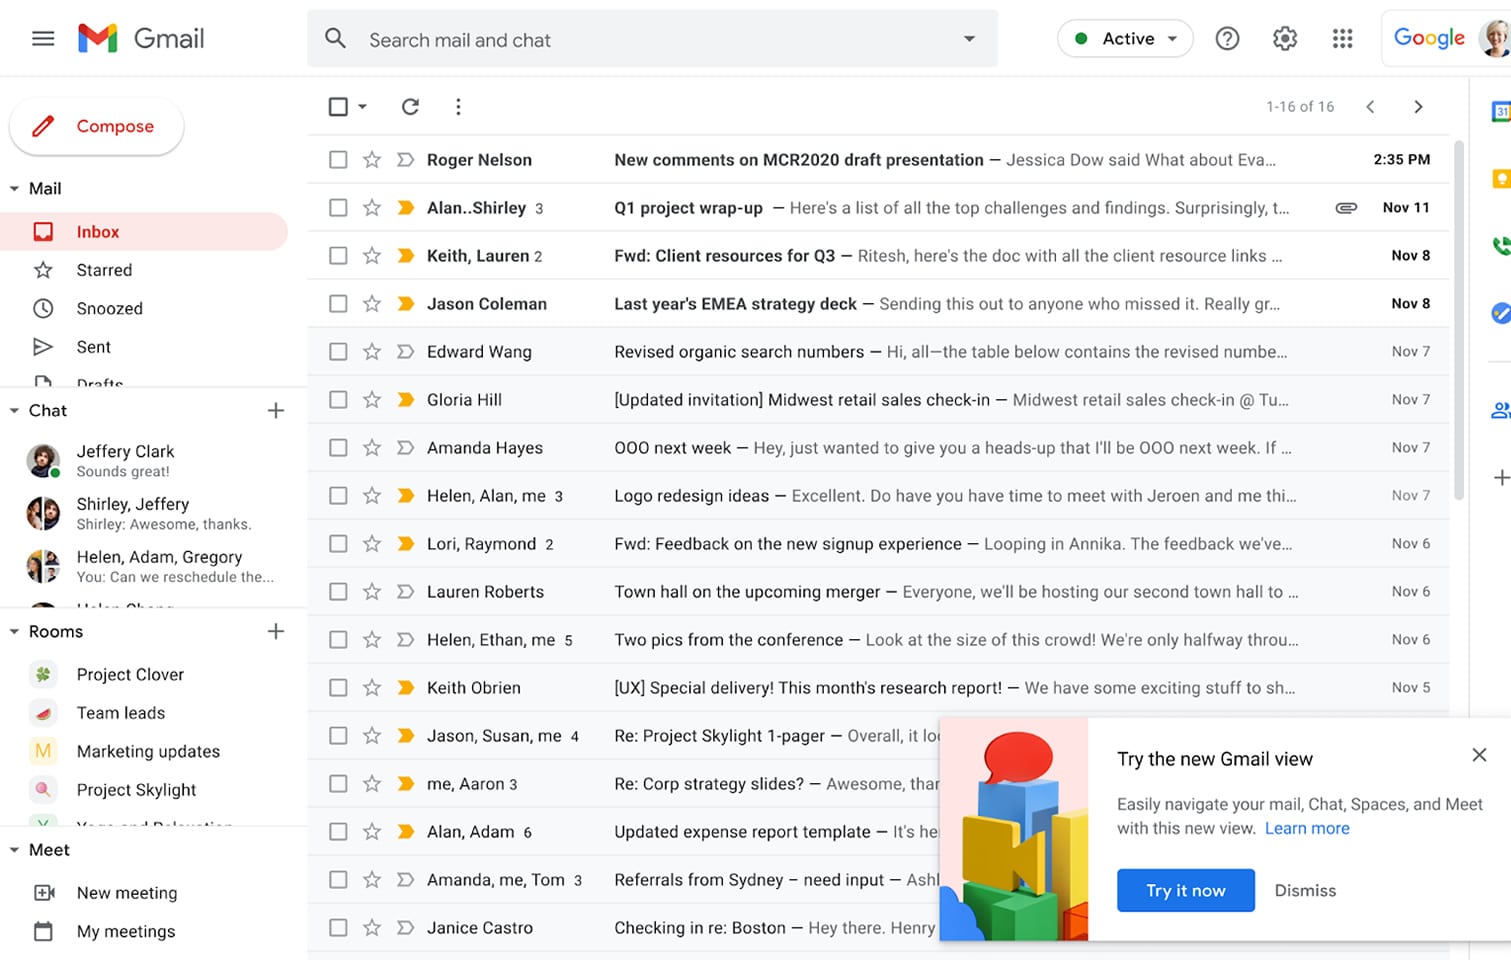The height and width of the screenshot is (960, 1511).
Task: Check the Lauren Roberts email checkbox
Action: coord(338,592)
